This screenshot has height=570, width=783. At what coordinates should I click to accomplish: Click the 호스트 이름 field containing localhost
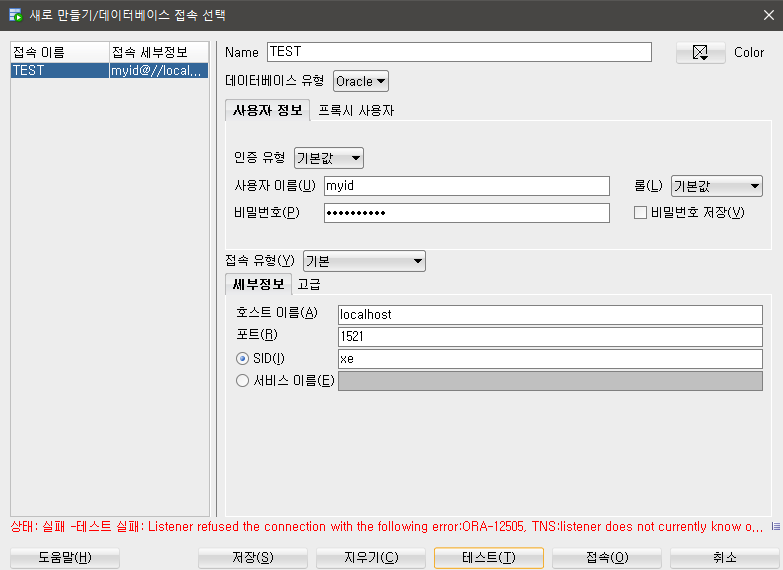550,315
